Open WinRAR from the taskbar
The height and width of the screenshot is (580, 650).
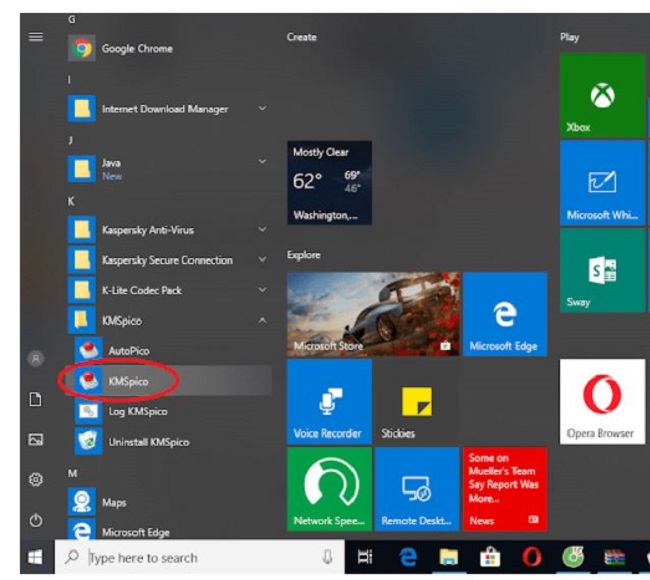coord(614,557)
